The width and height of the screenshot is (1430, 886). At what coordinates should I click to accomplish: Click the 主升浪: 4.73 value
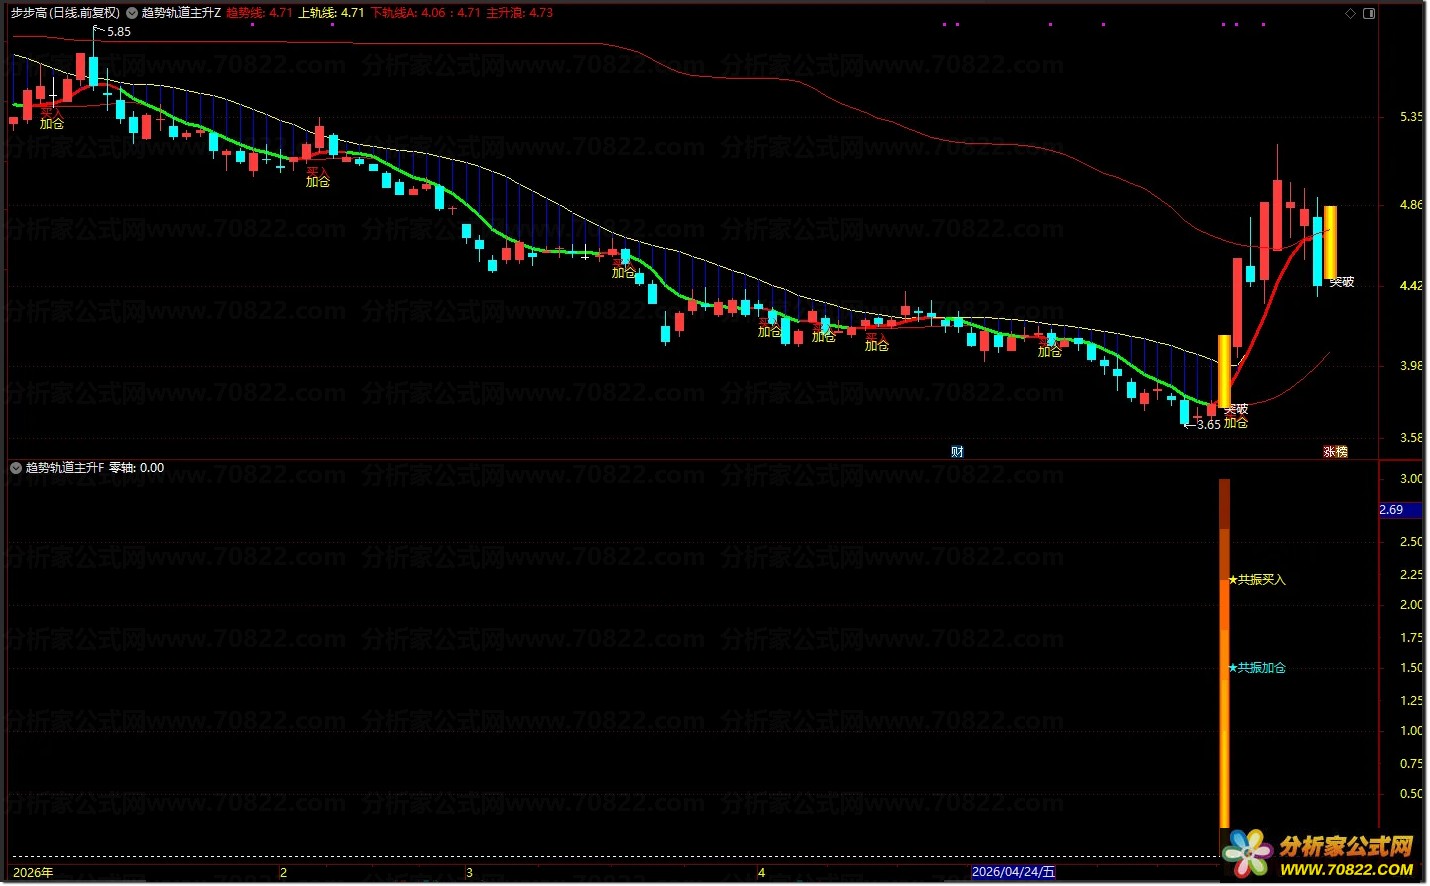pyautogui.click(x=519, y=13)
